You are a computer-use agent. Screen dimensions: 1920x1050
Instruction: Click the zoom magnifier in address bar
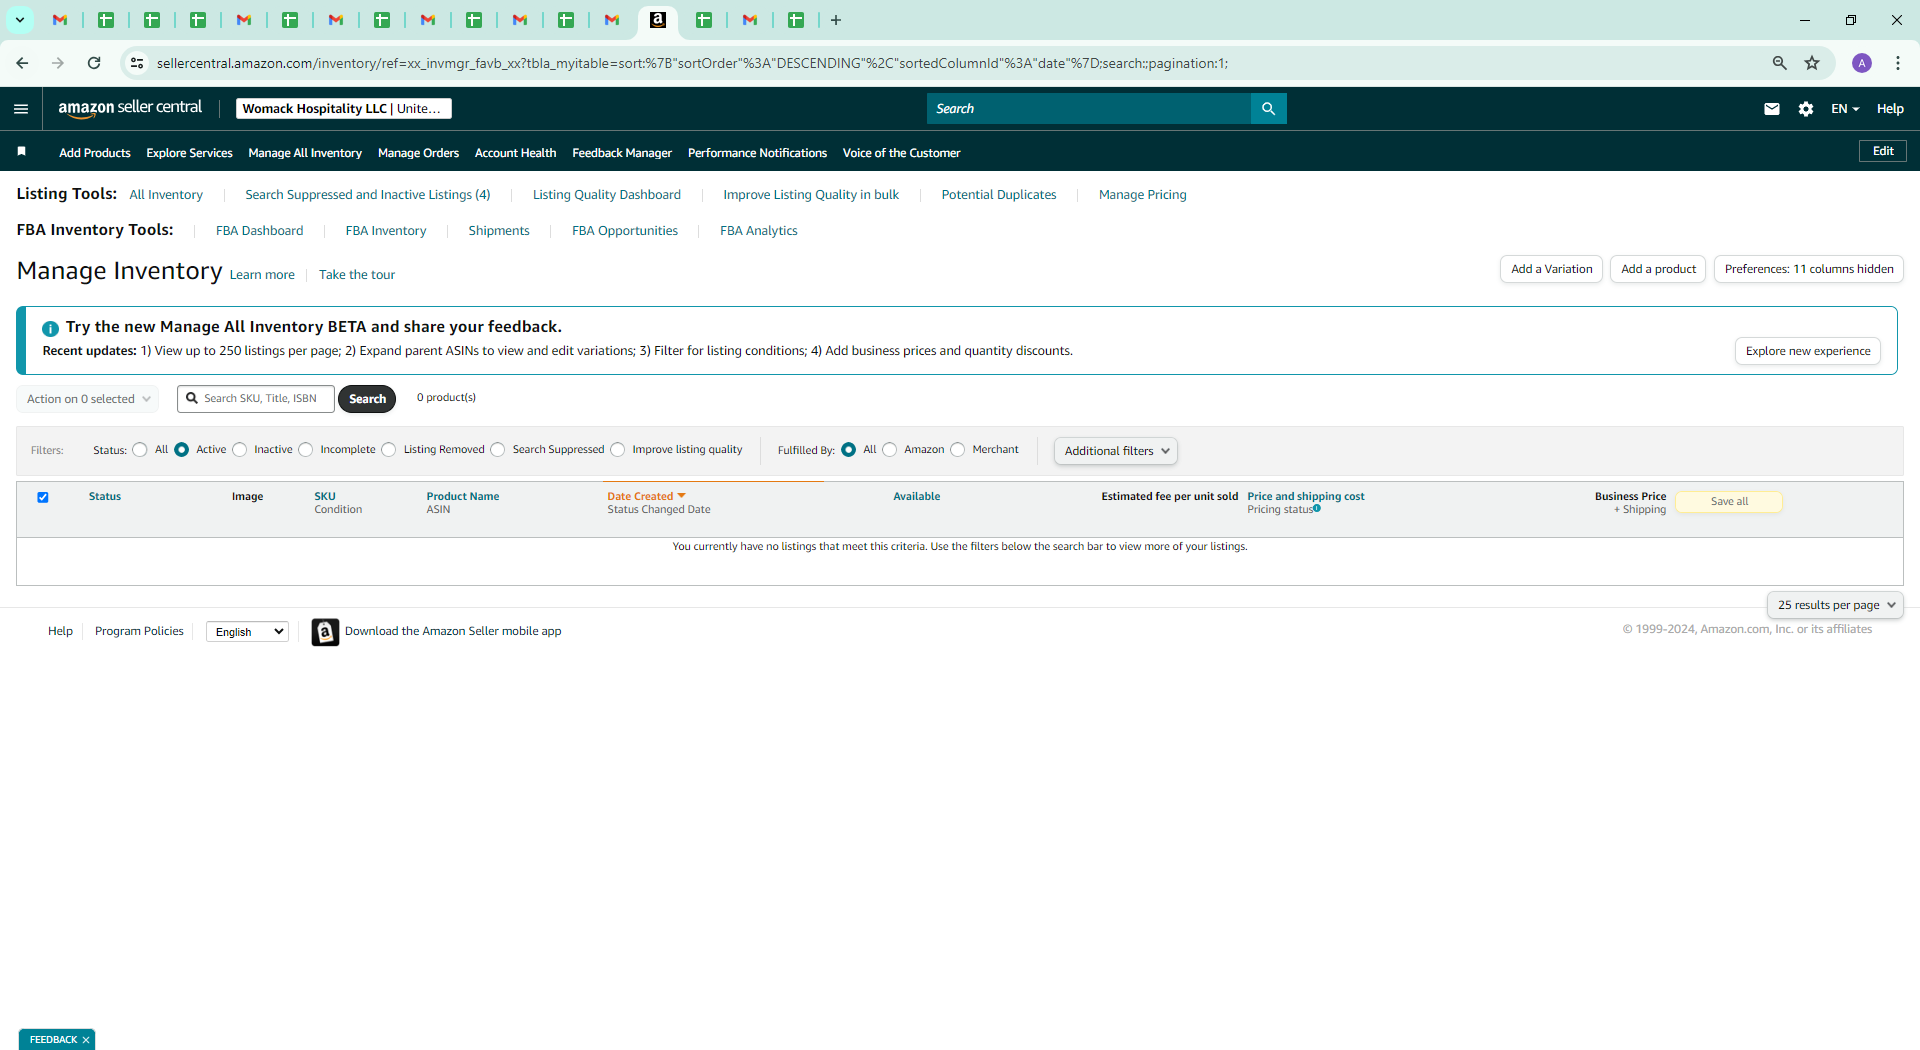1780,63
